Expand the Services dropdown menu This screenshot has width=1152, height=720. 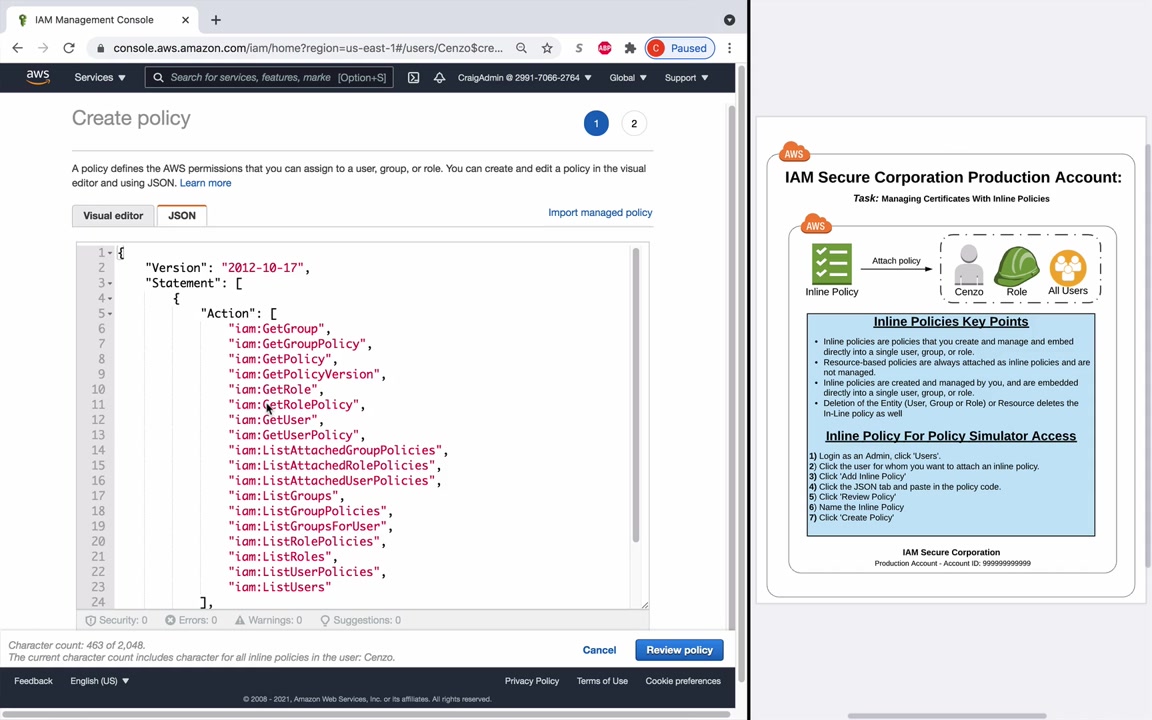coord(99,77)
